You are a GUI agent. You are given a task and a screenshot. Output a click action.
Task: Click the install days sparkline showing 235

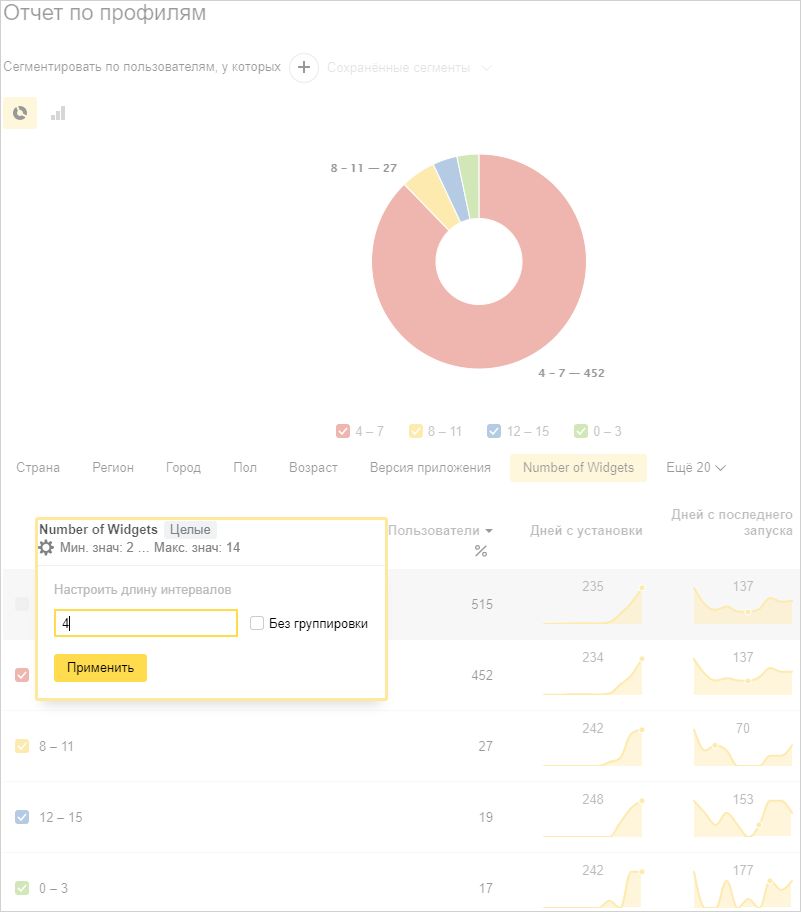[x=593, y=603]
